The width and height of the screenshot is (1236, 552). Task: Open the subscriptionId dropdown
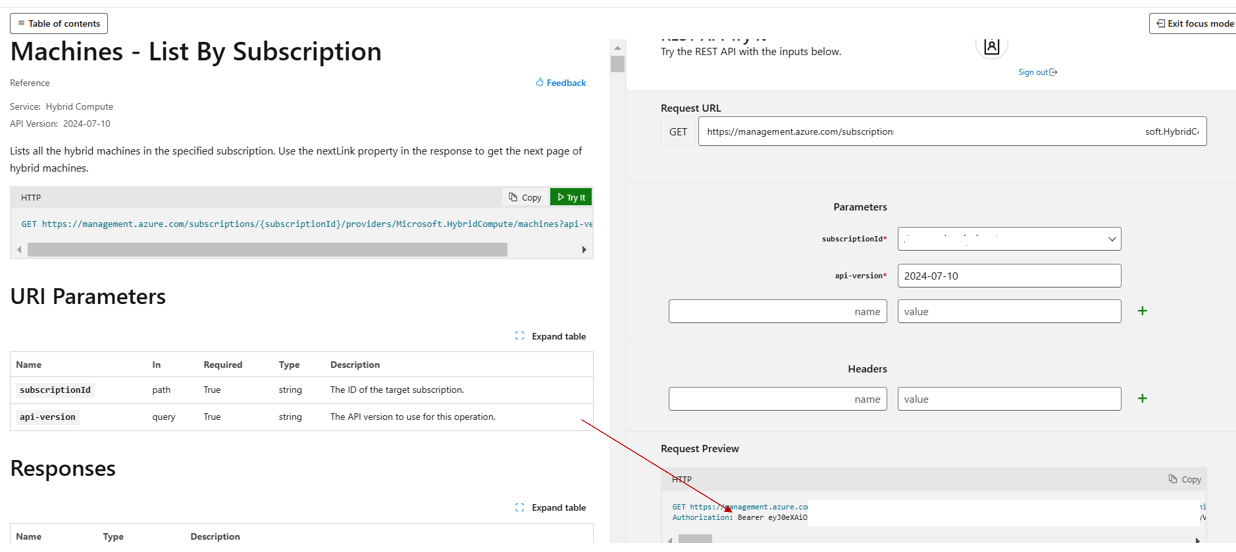click(1009, 239)
